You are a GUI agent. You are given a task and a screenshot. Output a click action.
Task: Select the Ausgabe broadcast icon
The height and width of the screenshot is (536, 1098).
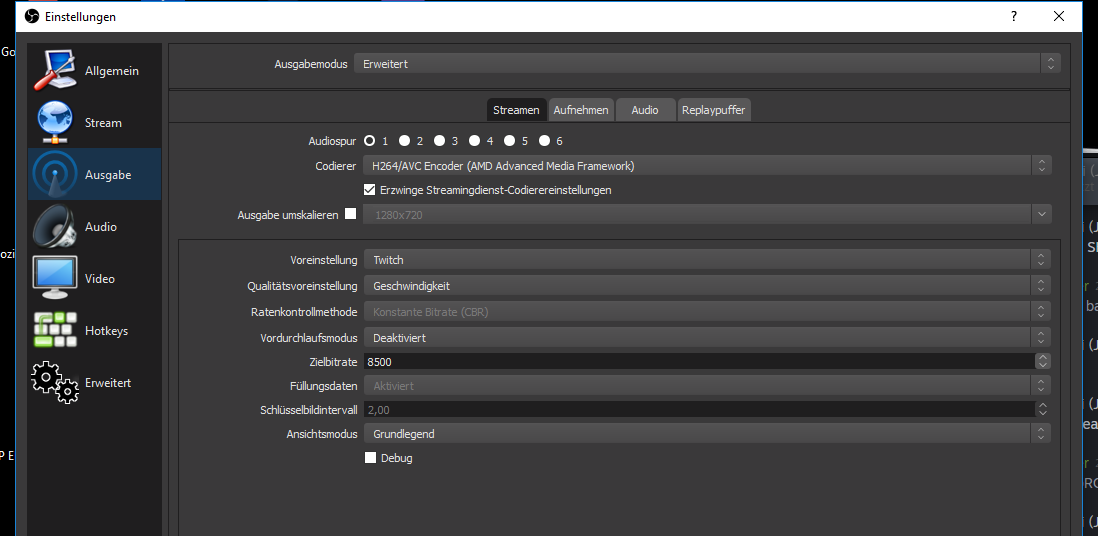pyautogui.click(x=55, y=174)
